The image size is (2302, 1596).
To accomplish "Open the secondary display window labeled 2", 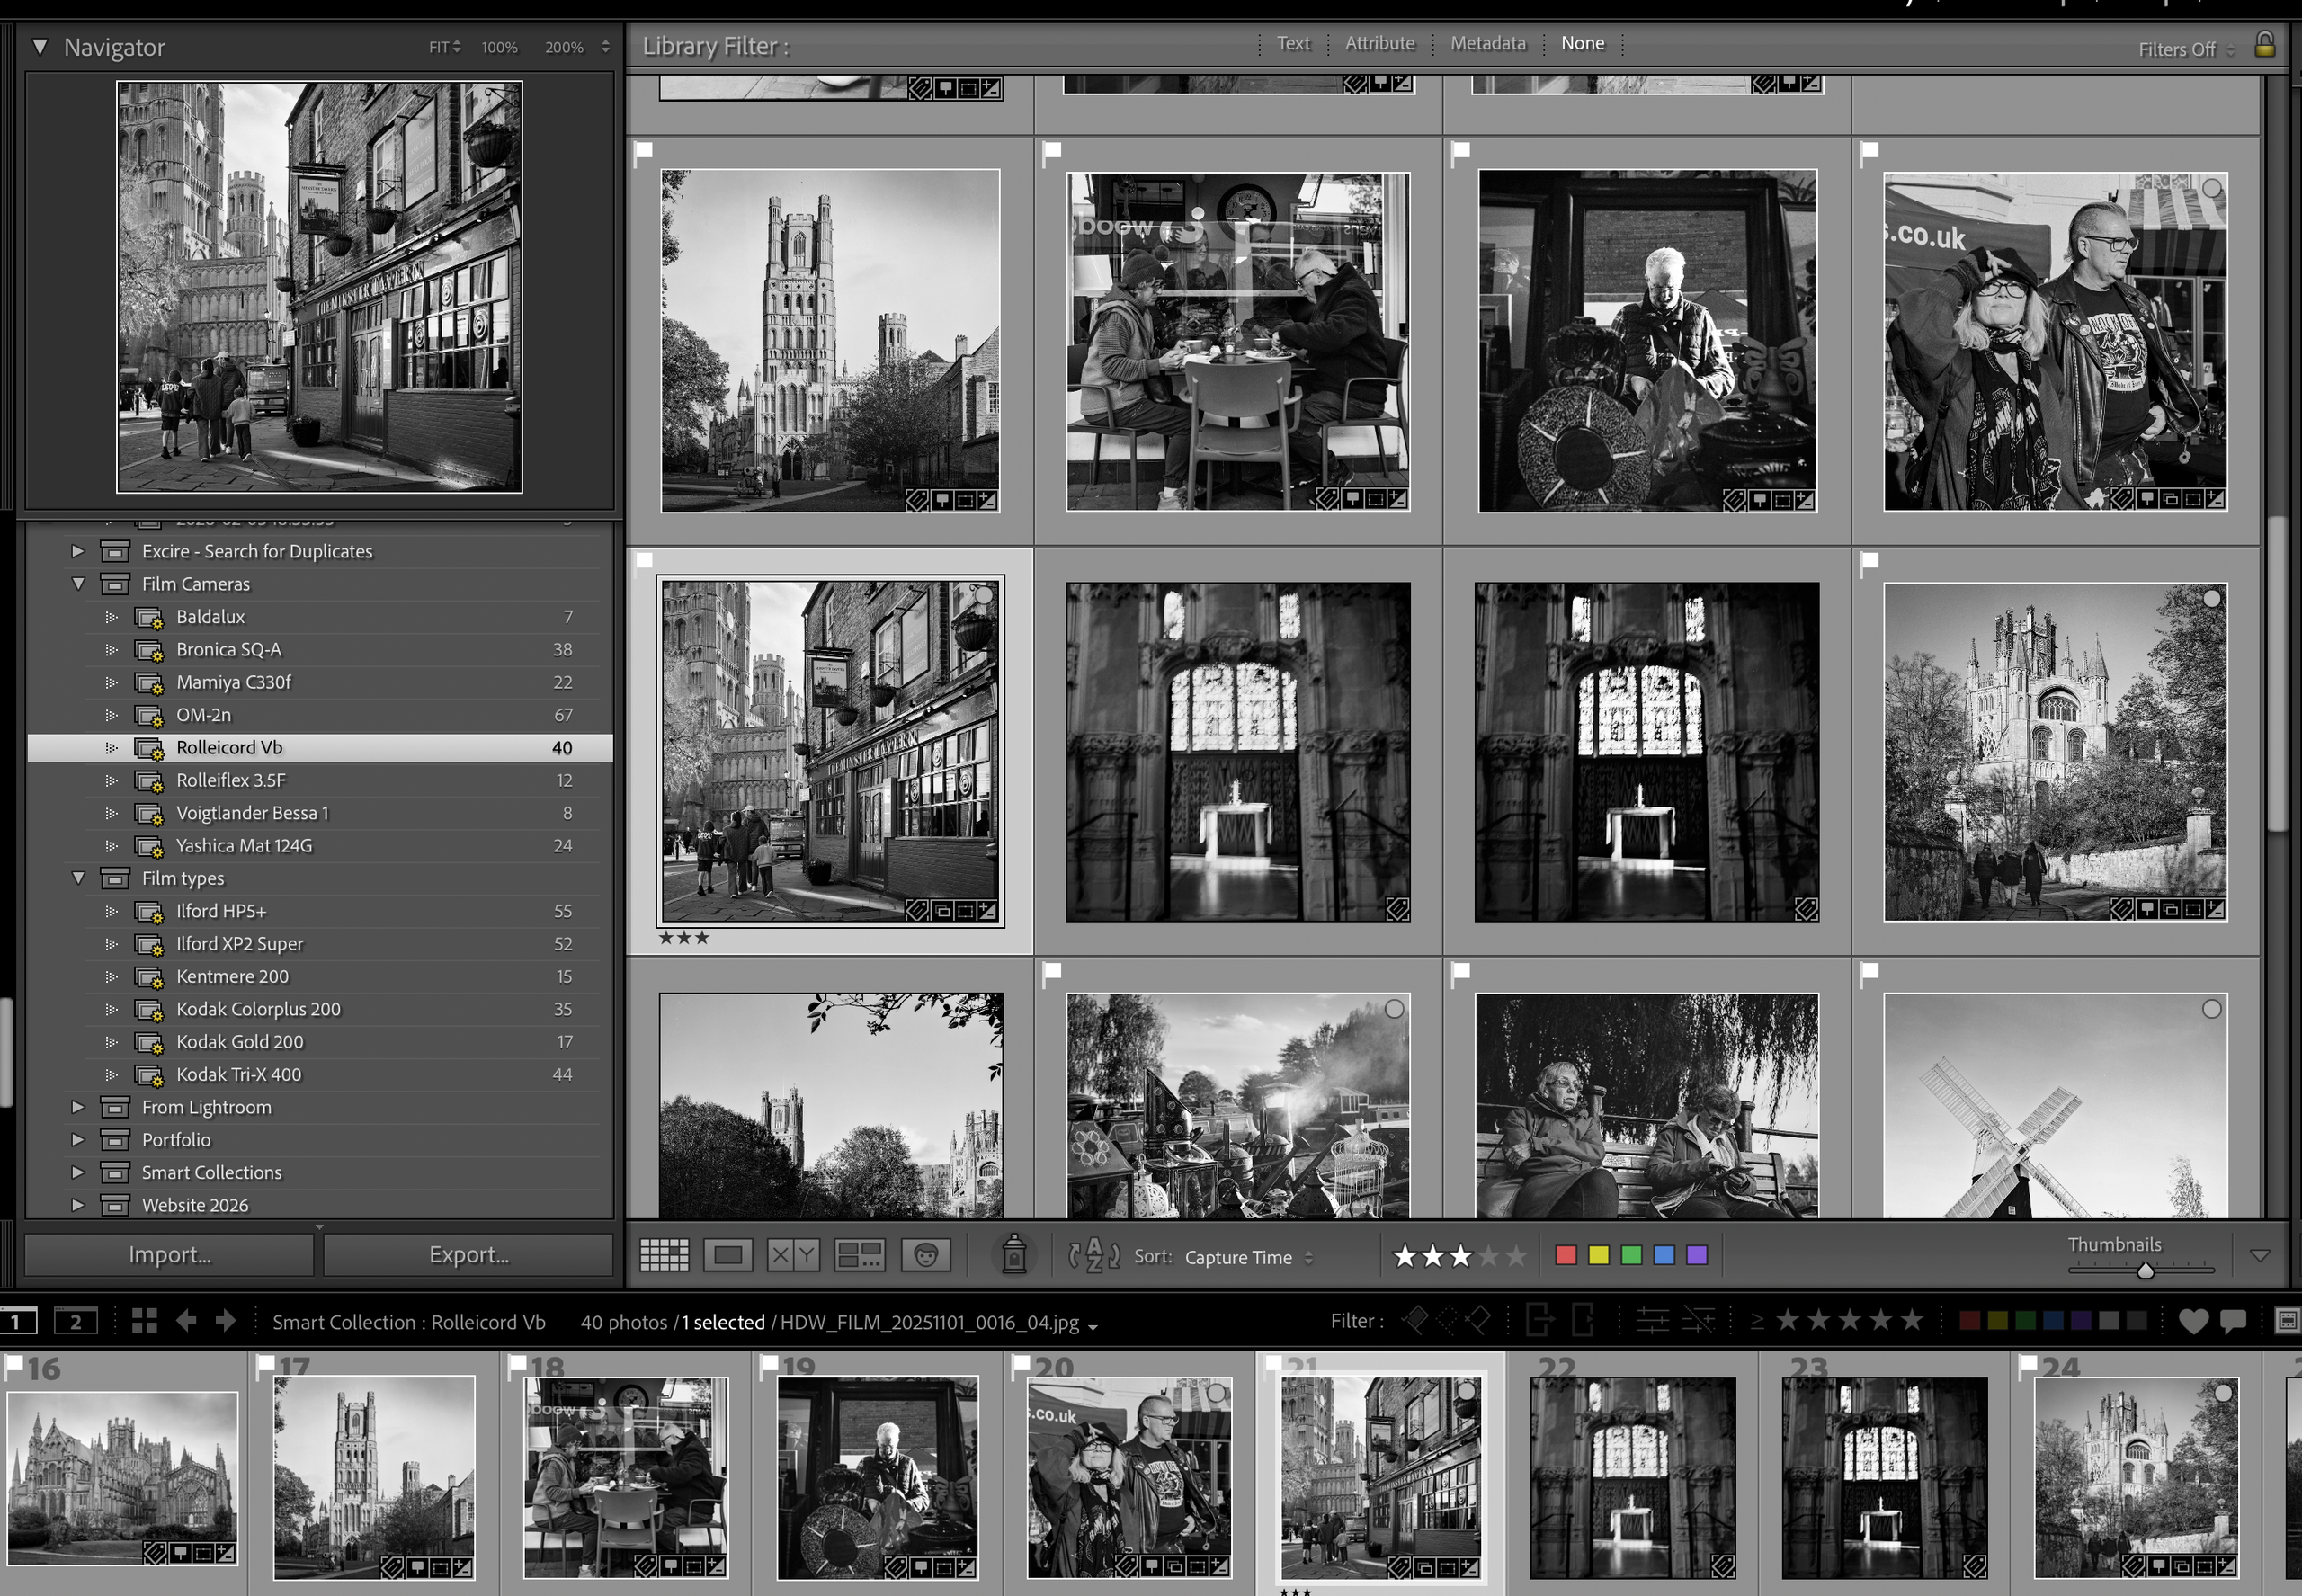I will [75, 1321].
